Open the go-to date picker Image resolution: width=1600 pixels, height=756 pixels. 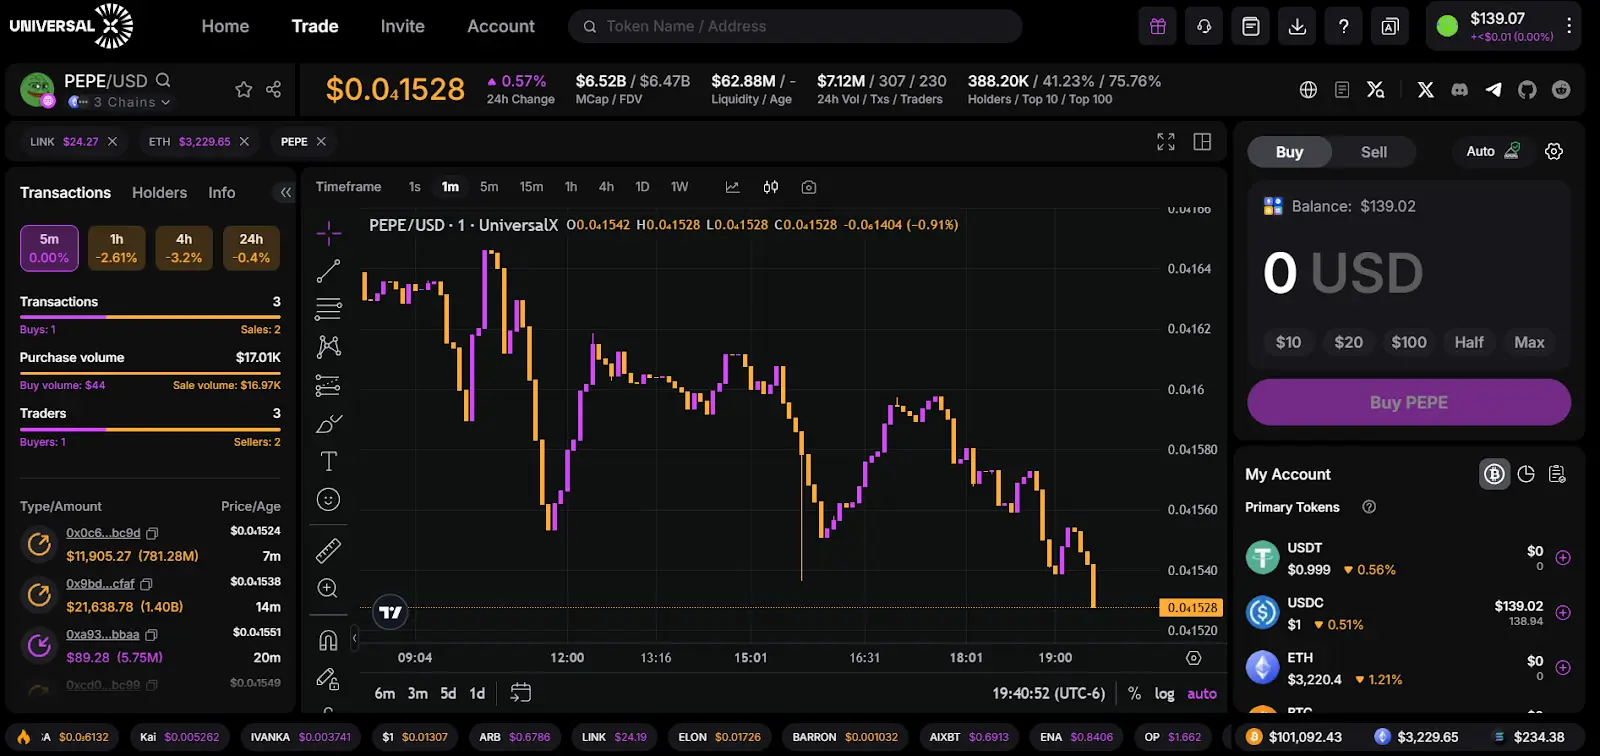520,693
